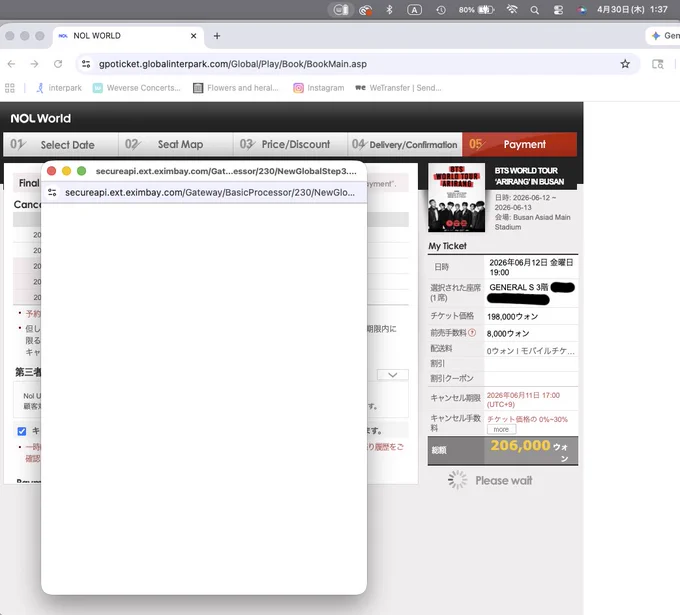This screenshot has width=680, height=615.
Task: Click the 198,000ウォン ticket price value
Action: pyautogui.click(x=512, y=317)
